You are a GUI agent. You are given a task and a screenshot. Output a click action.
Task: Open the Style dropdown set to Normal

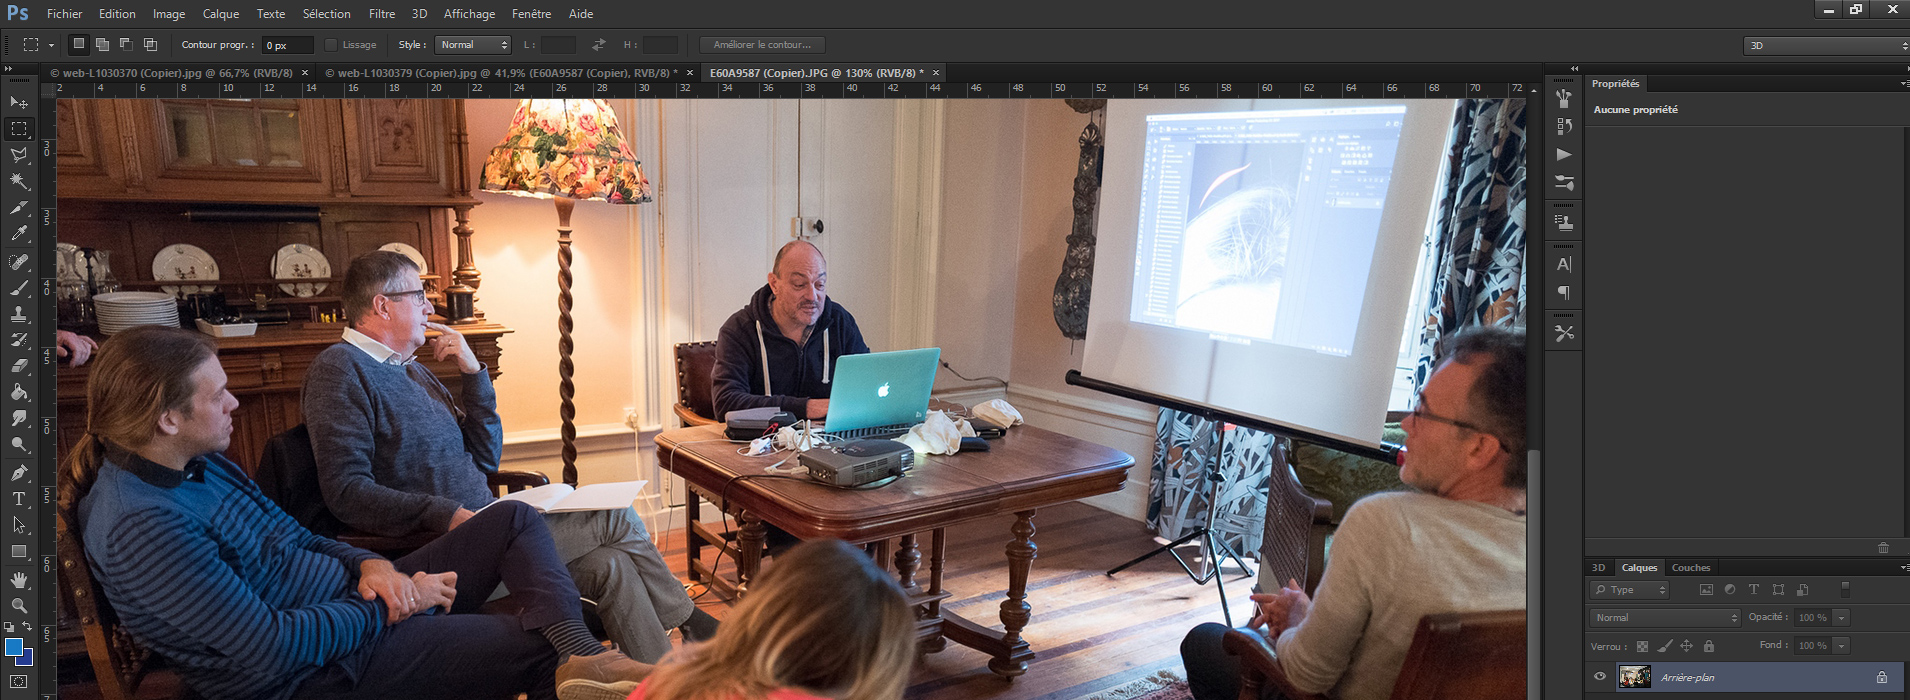click(x=473, y=45)
